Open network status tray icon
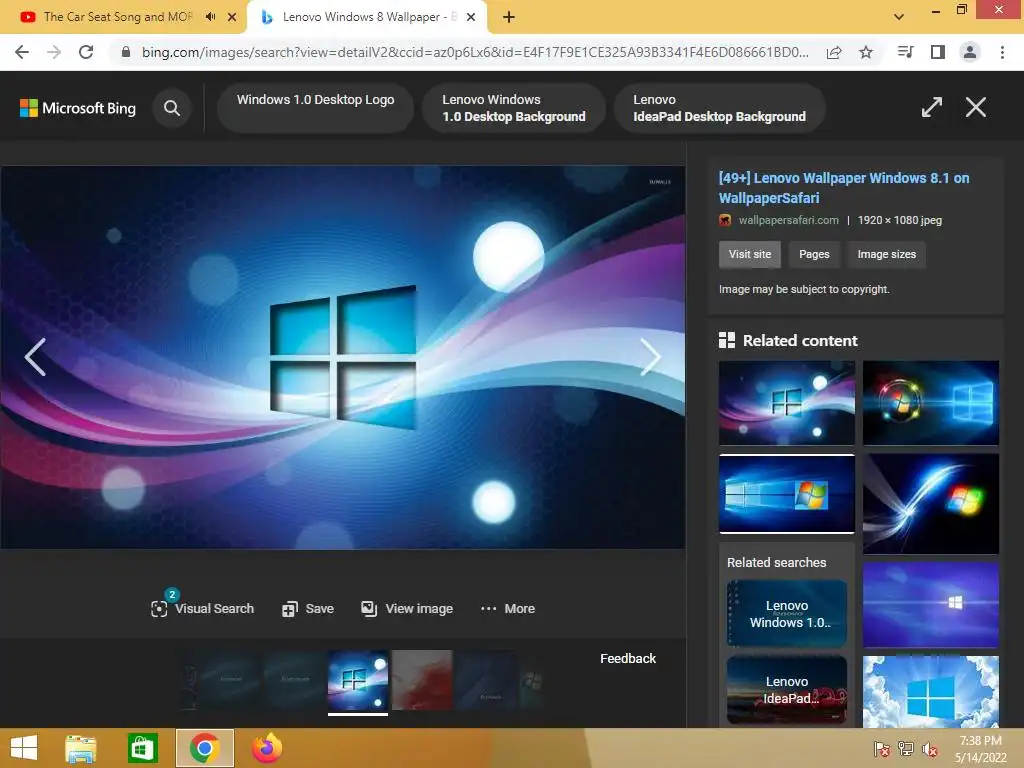 pyautogui.click(x=906, y=749)
